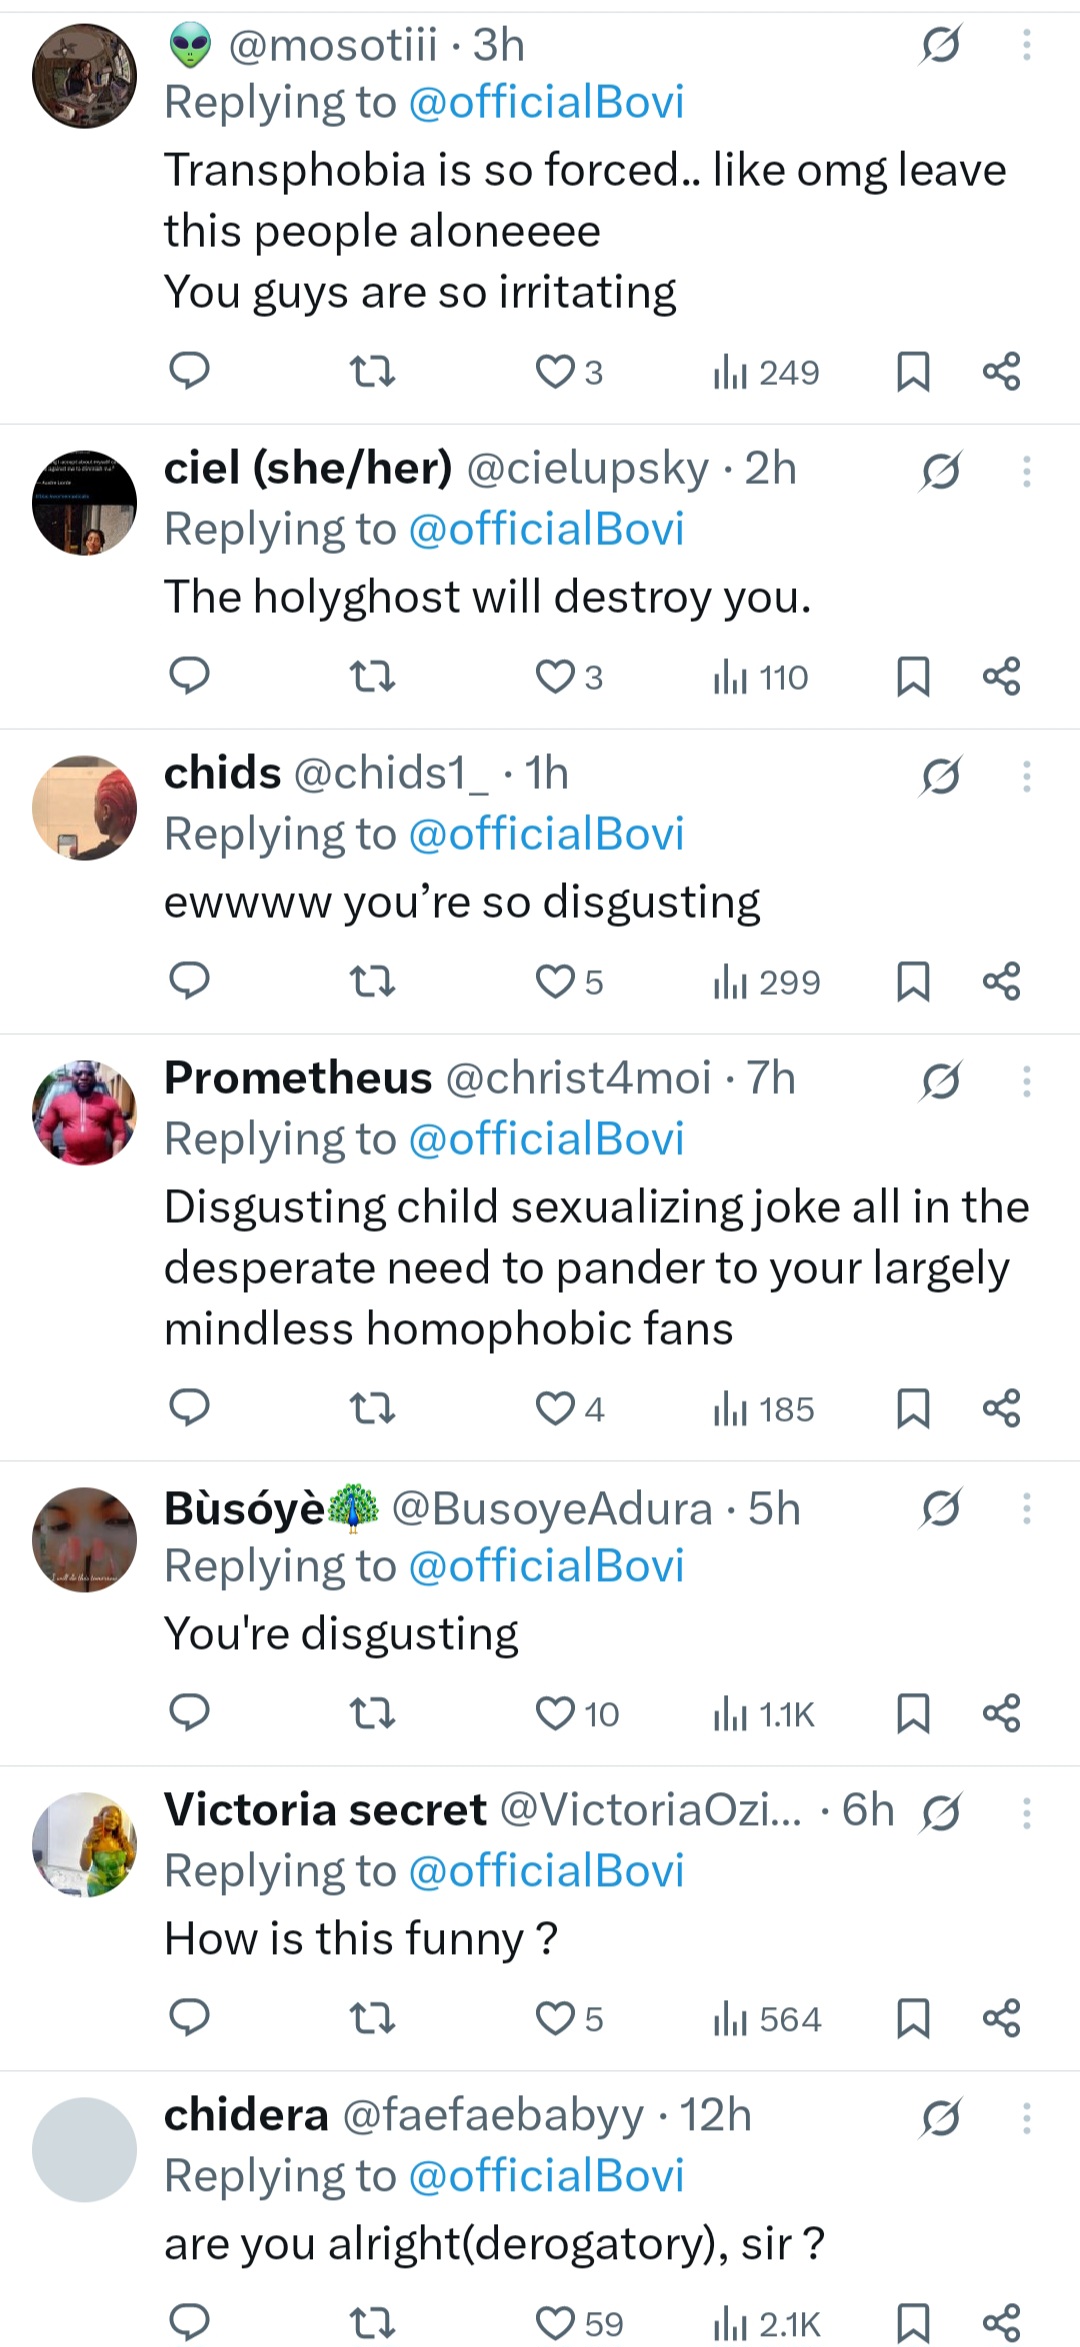
Task: Reply to @mosotiii's tweet
Action: pyautogui.click(x=189, y=371)
